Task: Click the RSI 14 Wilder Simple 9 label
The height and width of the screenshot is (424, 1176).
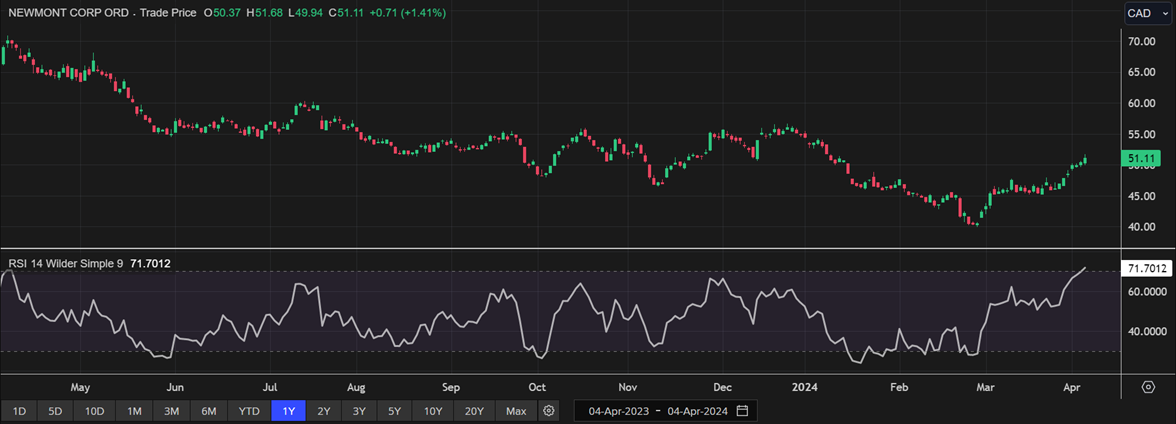Action: [x=65, y=263]
